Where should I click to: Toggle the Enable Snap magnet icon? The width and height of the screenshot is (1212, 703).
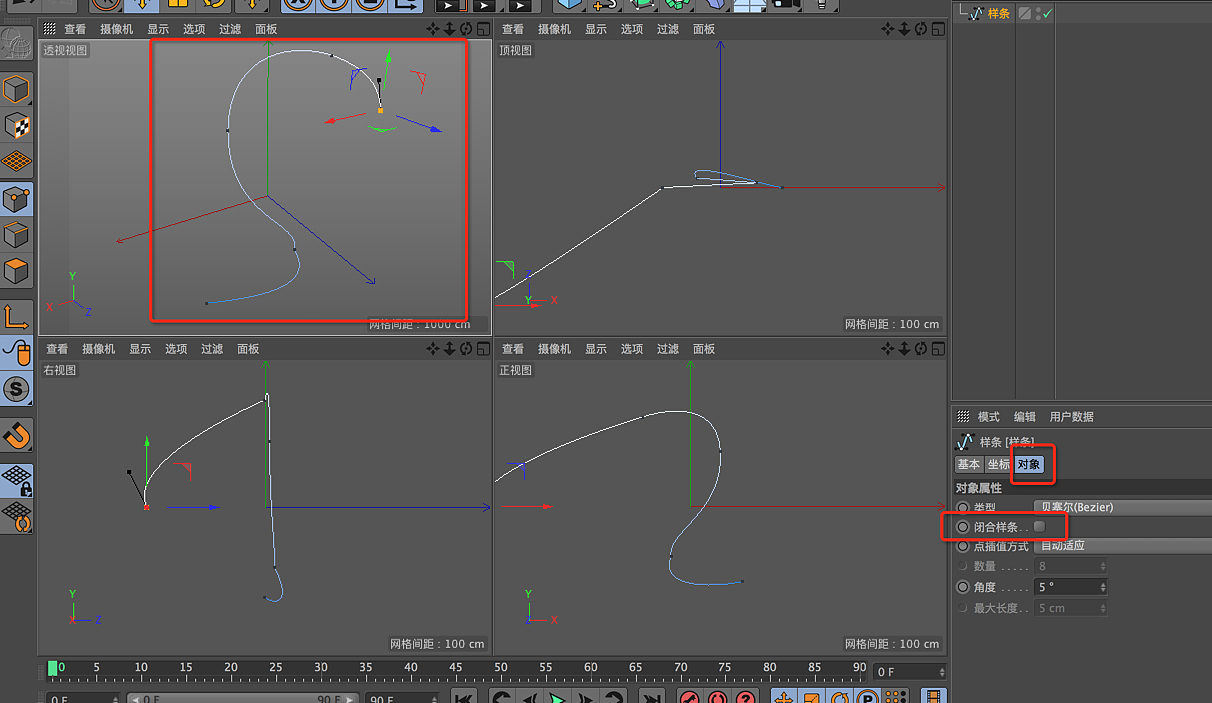[17, 435]
